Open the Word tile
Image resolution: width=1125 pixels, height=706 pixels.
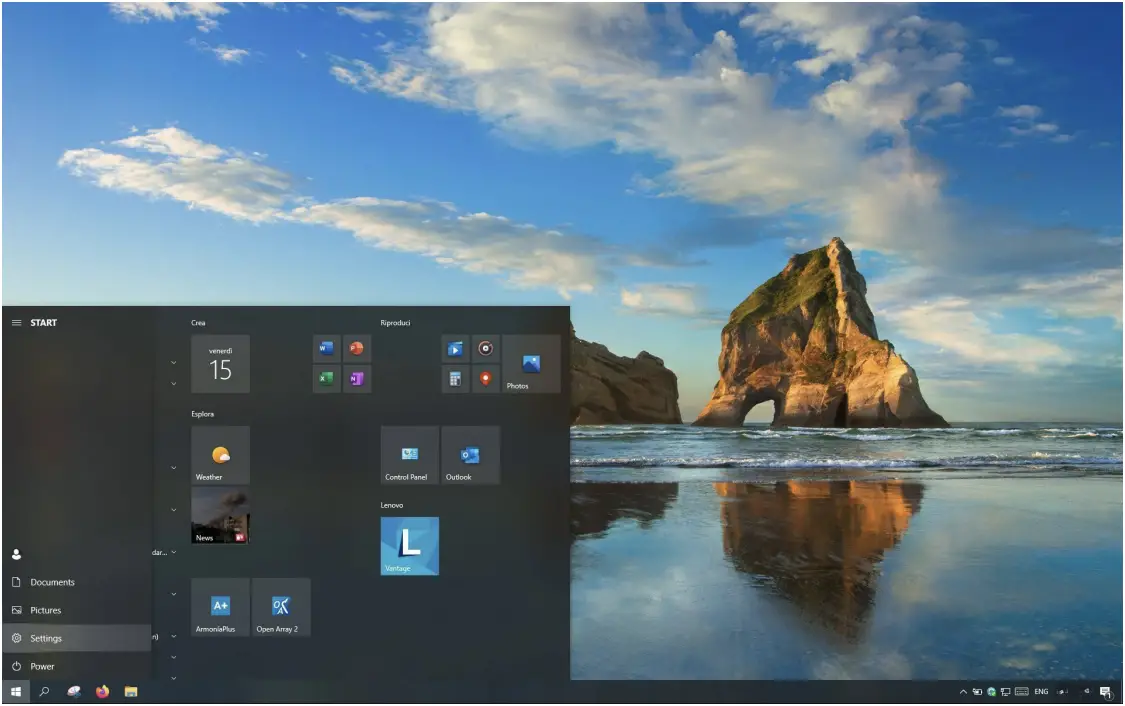326,349
